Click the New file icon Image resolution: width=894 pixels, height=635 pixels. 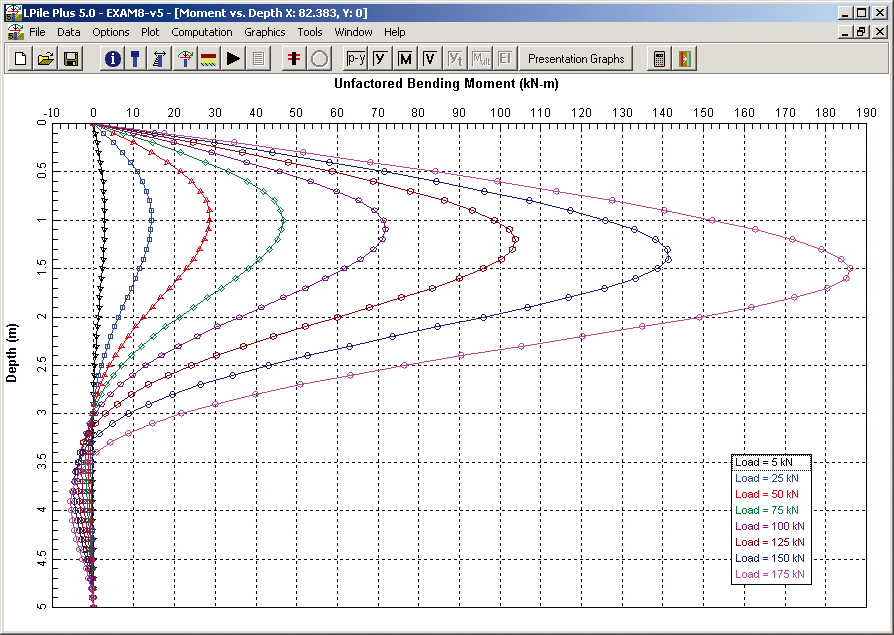(x=21, y=59)
